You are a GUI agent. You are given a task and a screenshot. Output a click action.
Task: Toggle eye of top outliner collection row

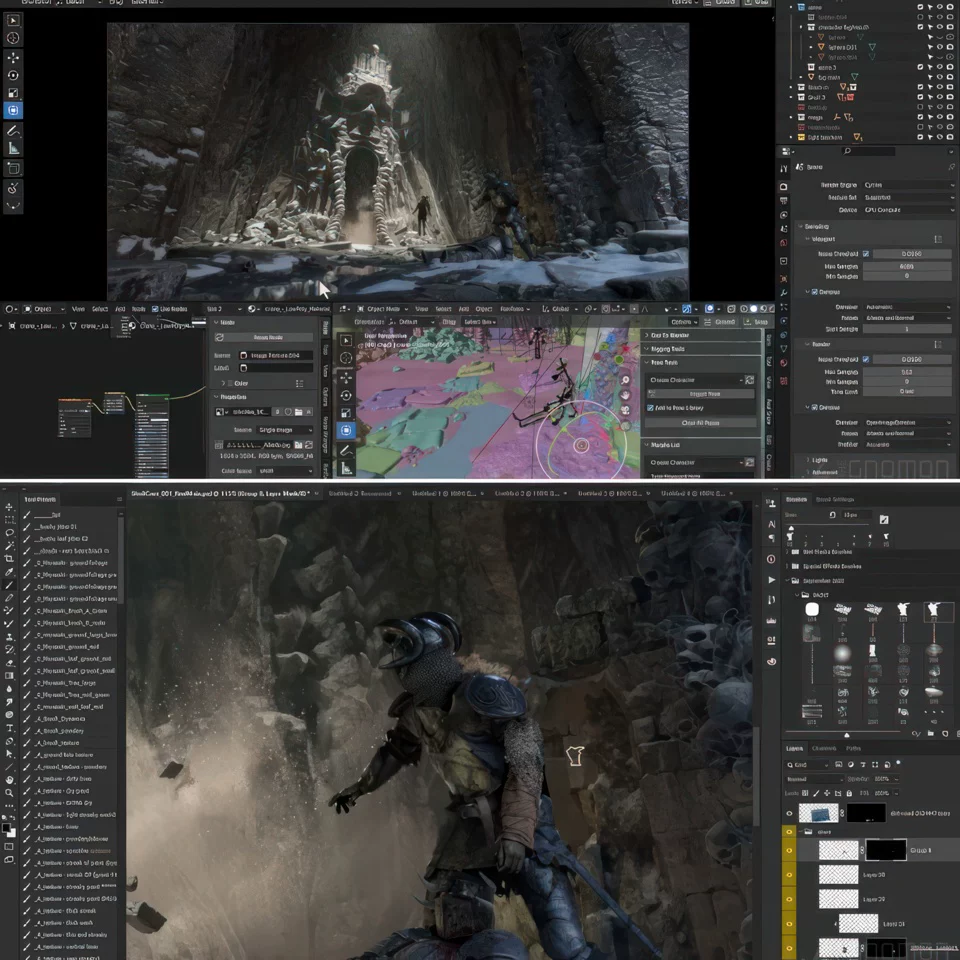(x=939, y=7)
